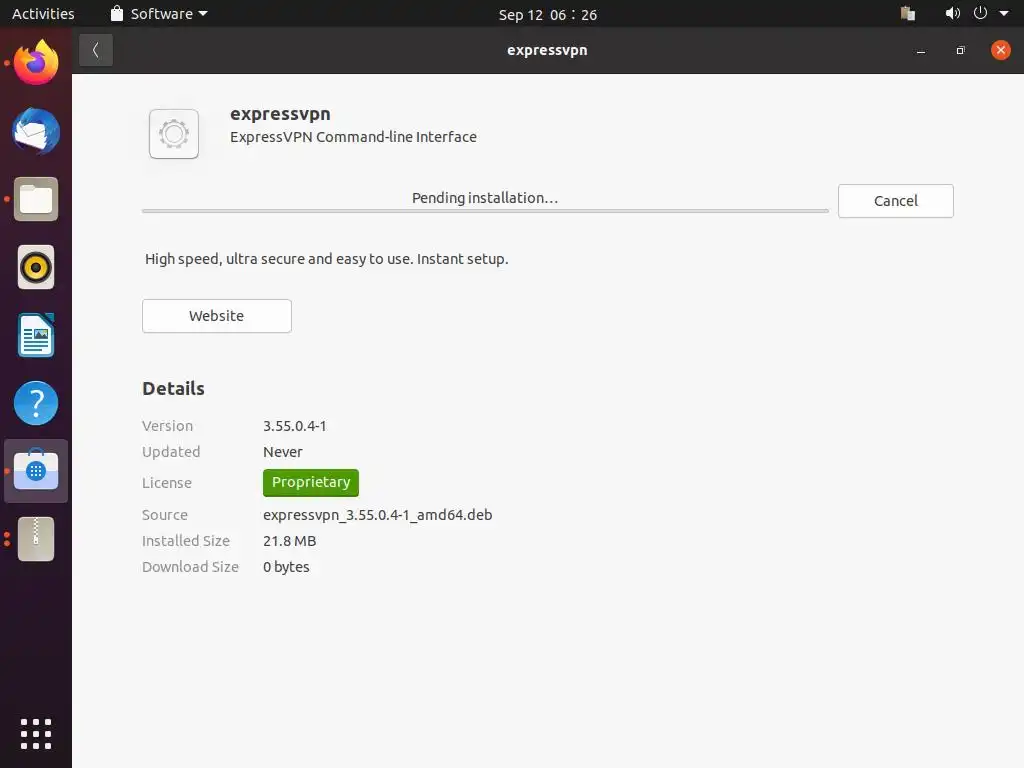This screenshot has height=768, width=1024.
Task: Click the expressvpn title in header bar
Action: [x=547, y=50]
